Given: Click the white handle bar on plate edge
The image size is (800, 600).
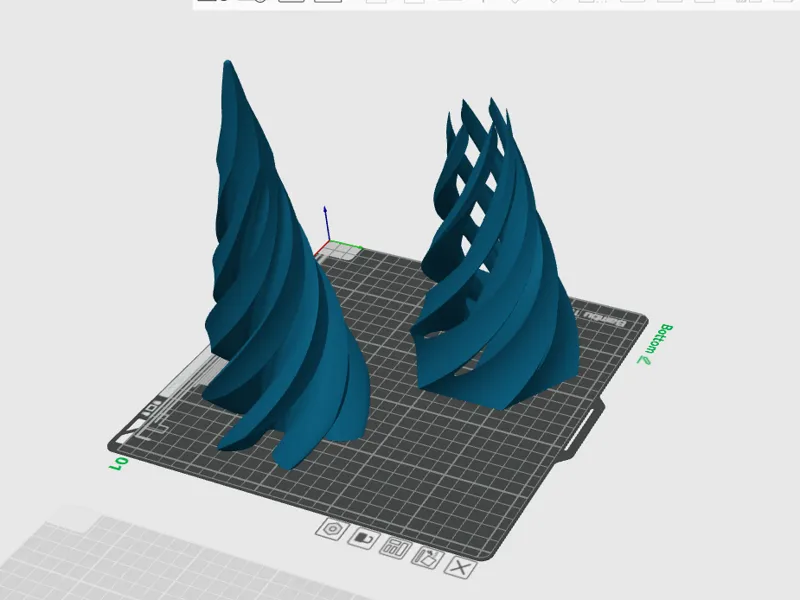Looking at the screenshot, I should click(580, 429).
